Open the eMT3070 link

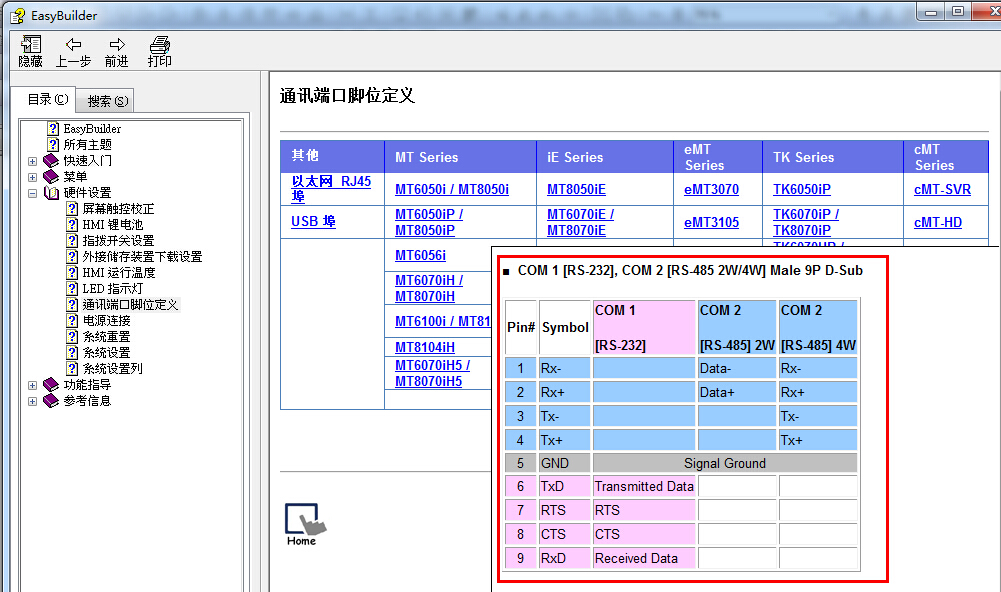point(711,189)
